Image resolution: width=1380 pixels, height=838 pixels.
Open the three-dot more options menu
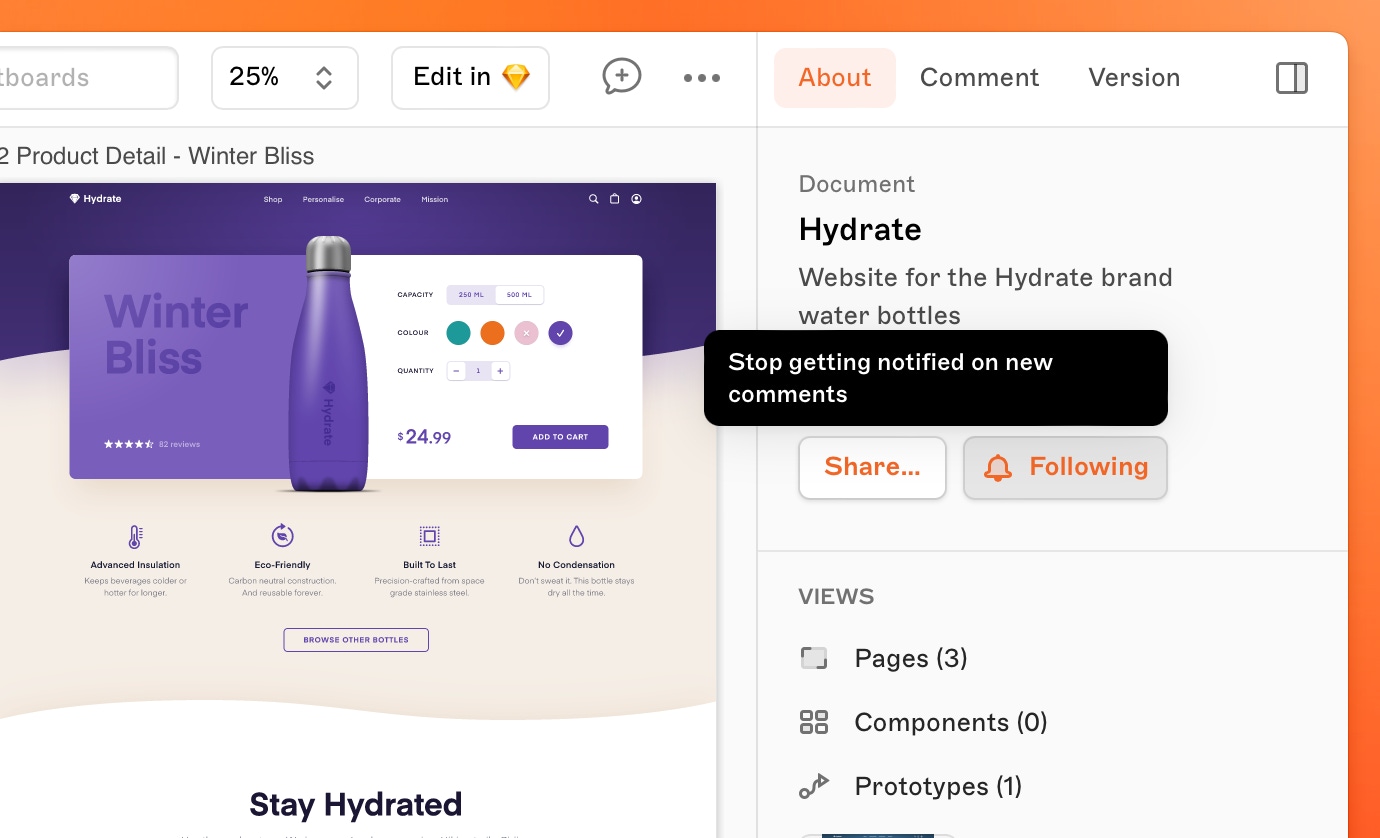(701, 78)
